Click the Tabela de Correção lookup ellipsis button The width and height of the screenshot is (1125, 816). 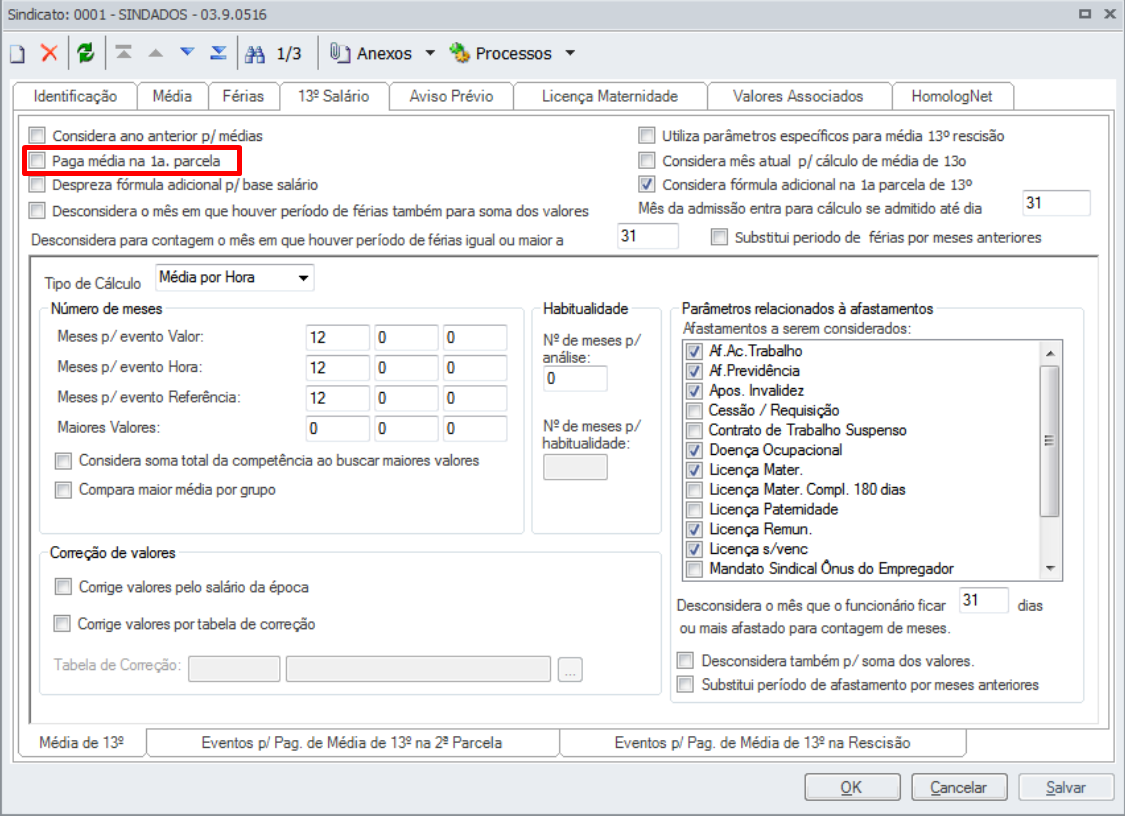click(570, 670)
